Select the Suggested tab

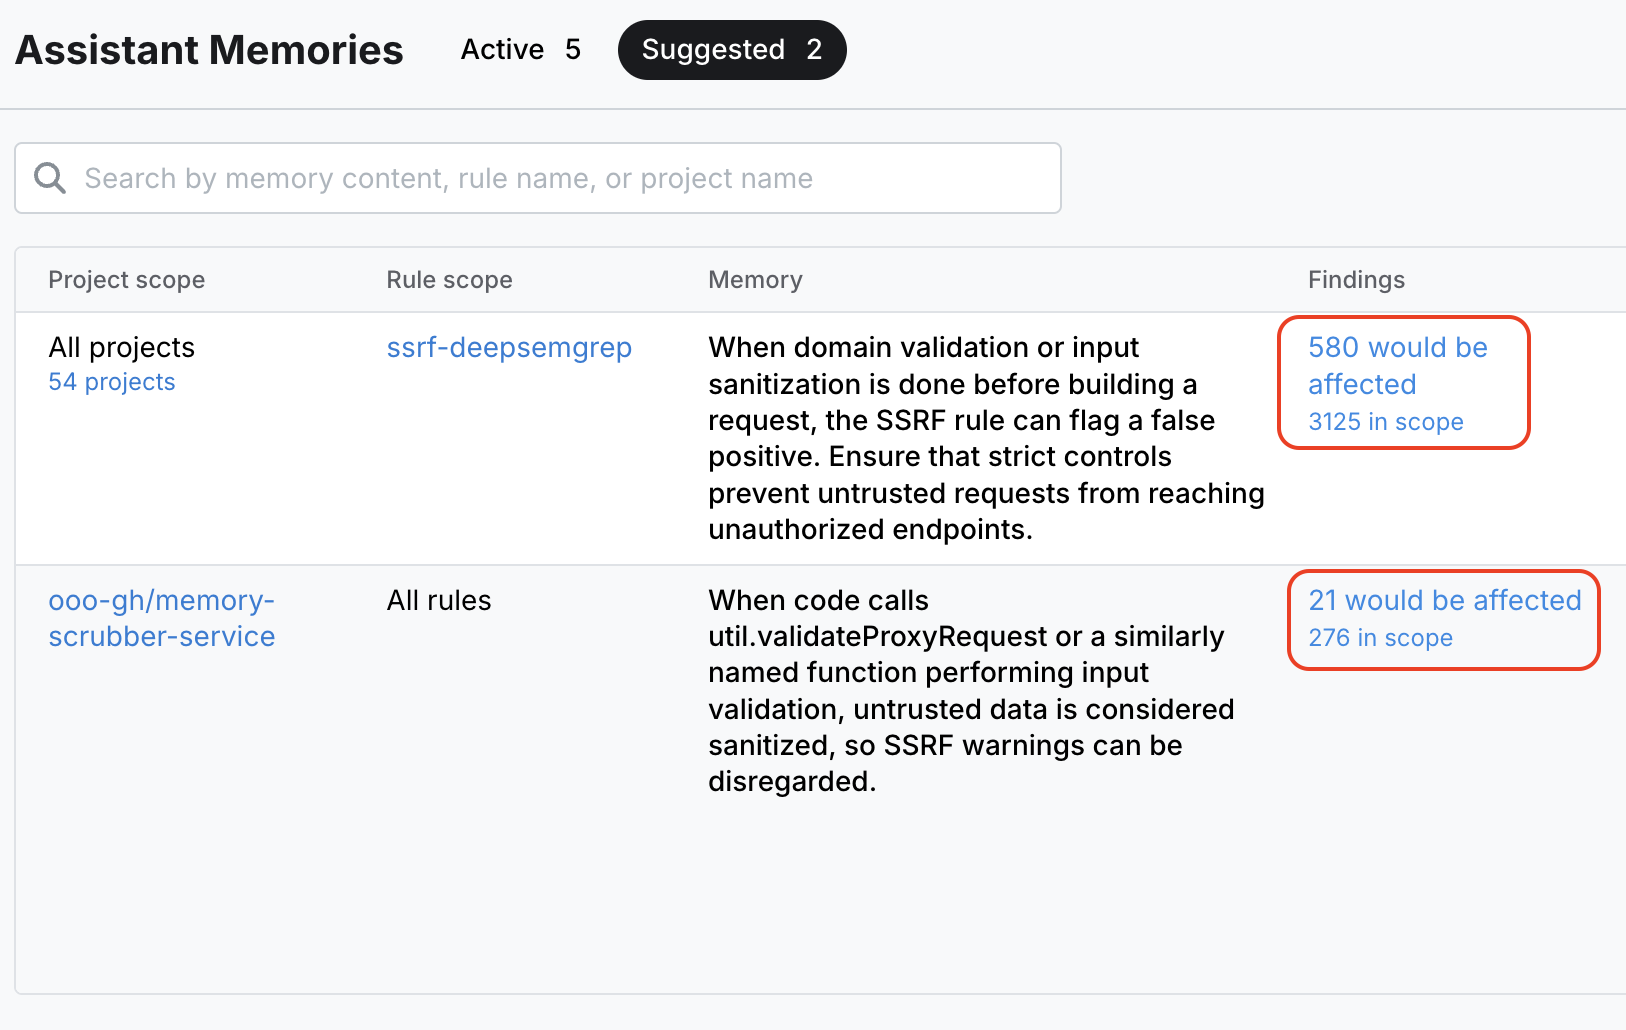click(x=731, y=50)
